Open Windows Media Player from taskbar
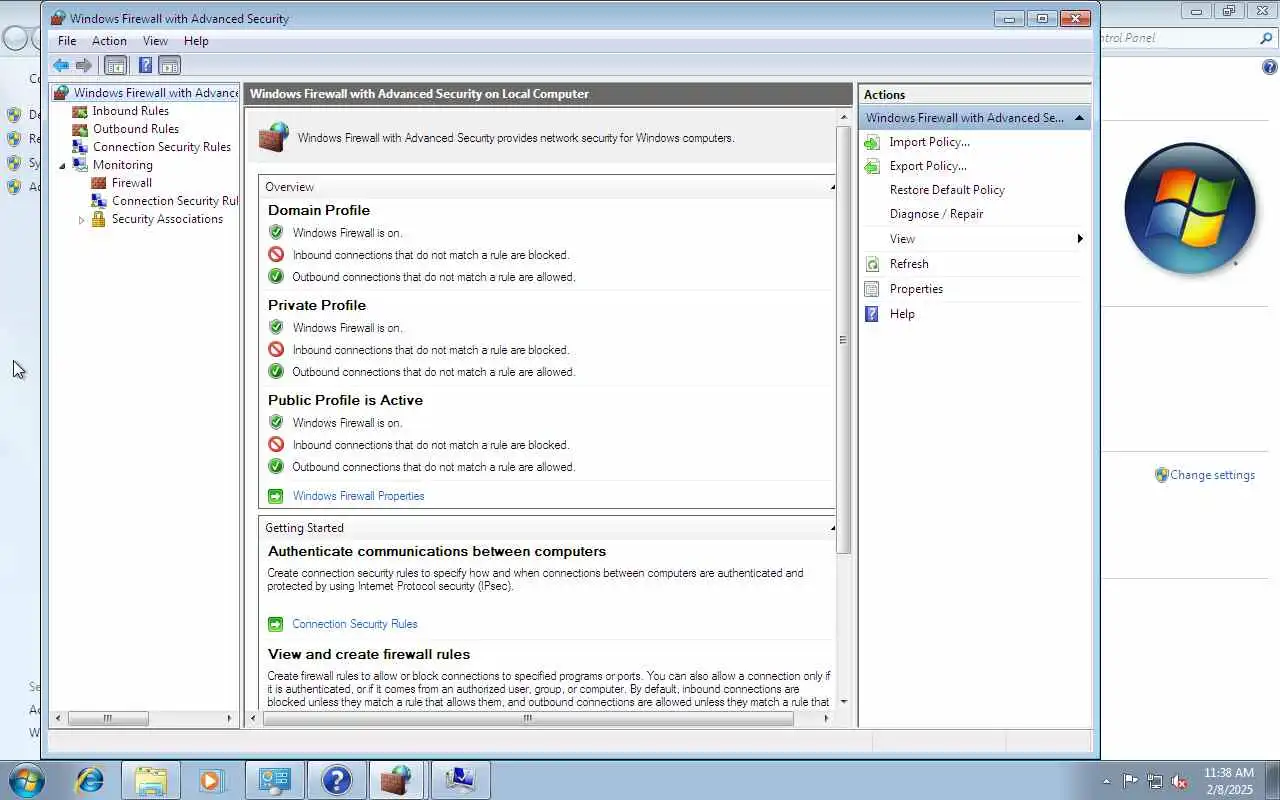The width and height of the screenshot is (1280, 800). [211, 780]
